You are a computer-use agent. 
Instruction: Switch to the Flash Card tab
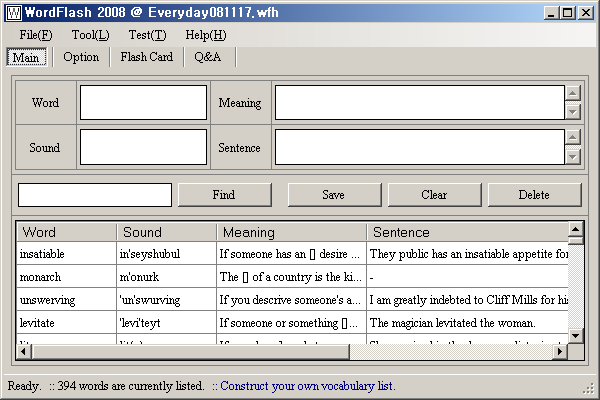(147, 57)
